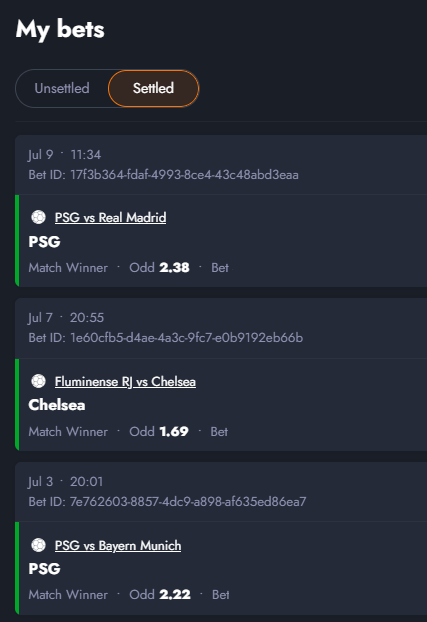Click the odd value 2.38

click(x=174, y=268)
